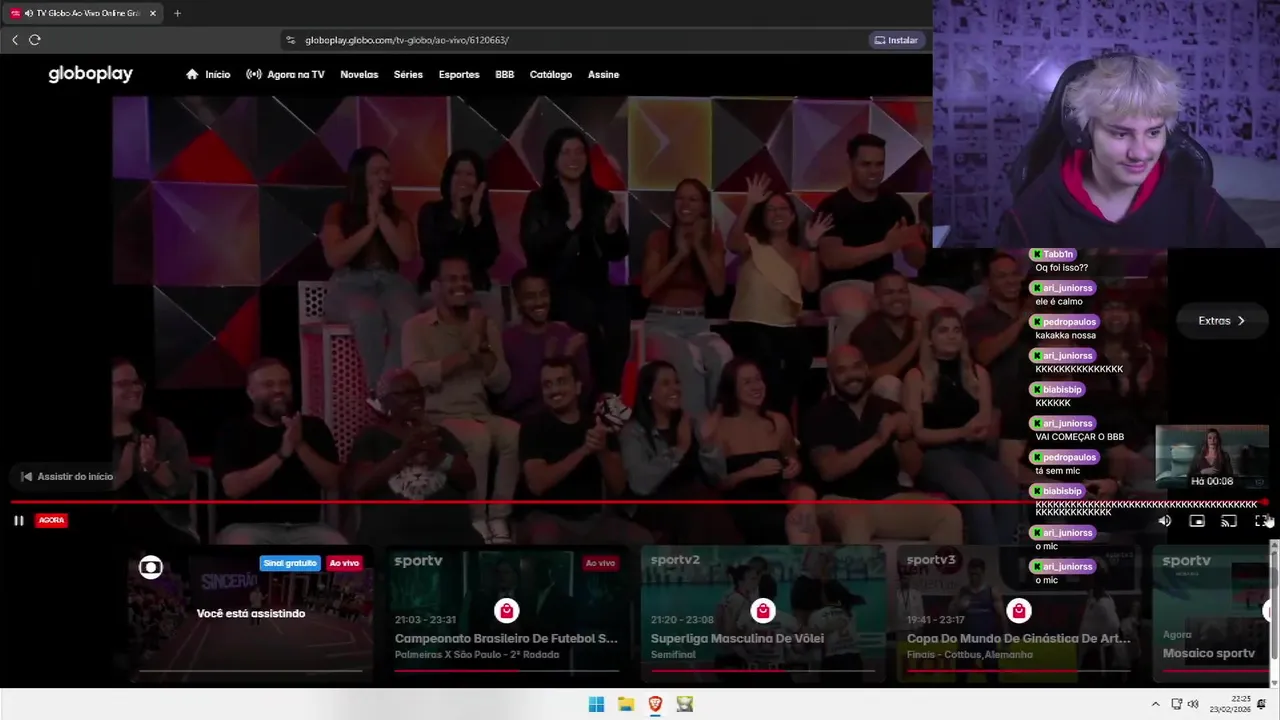Mute tab via speaker icon on tab

pyautogui.click(x=27, y=13)
